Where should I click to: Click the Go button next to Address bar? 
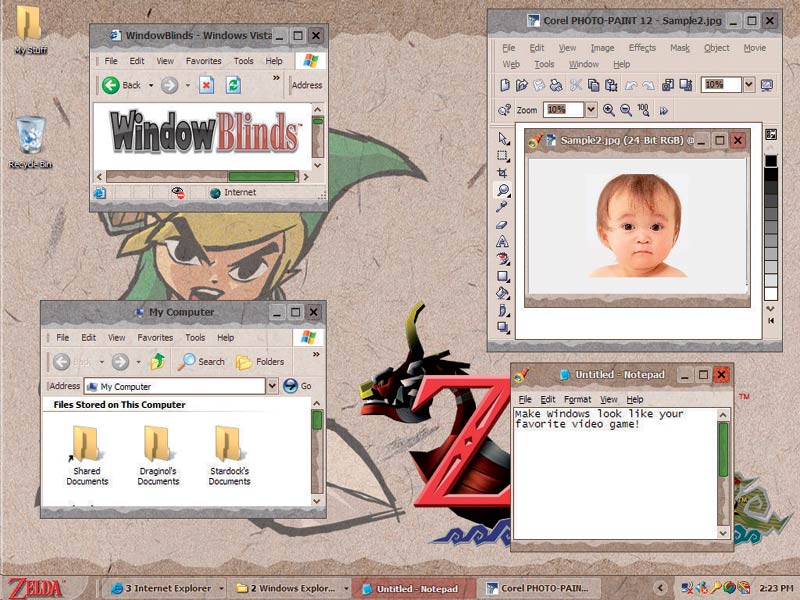(x=297, y=386)
